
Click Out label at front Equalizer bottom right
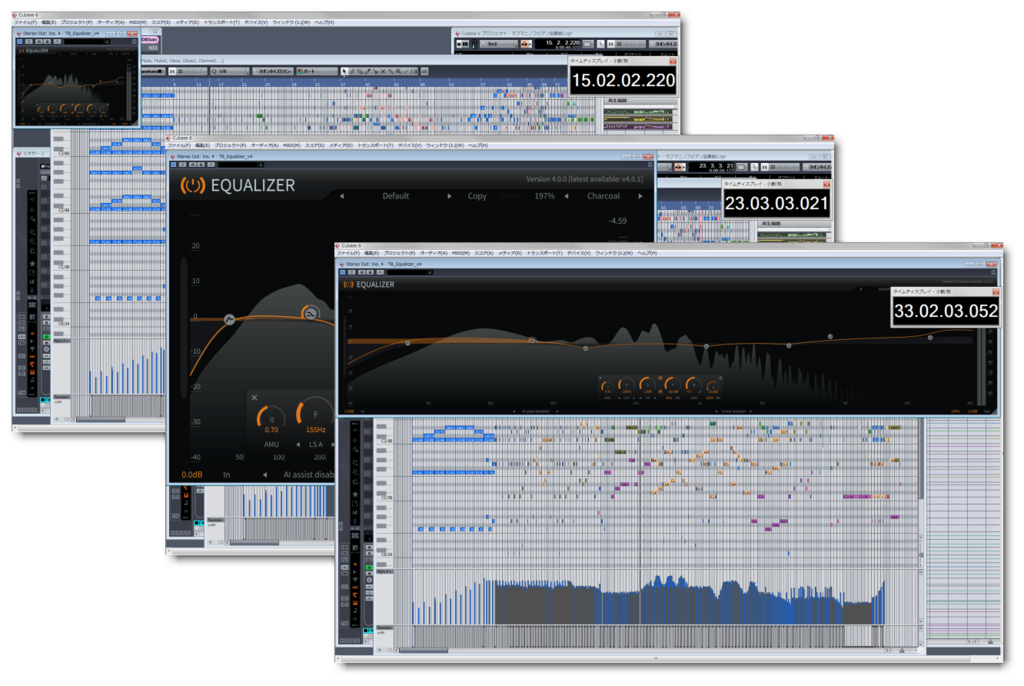click(987, 411)
